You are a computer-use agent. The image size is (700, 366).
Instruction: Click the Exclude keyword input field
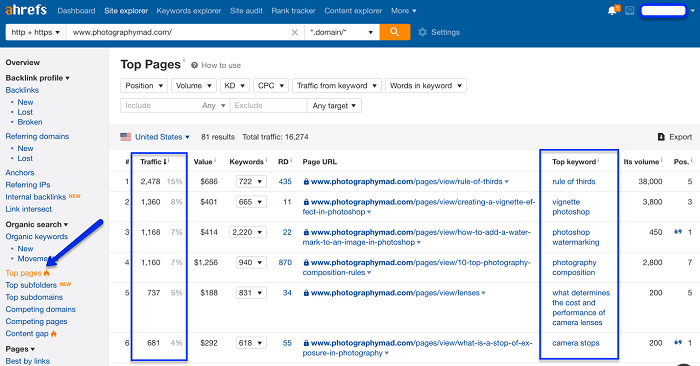click(x=268, y=106)
